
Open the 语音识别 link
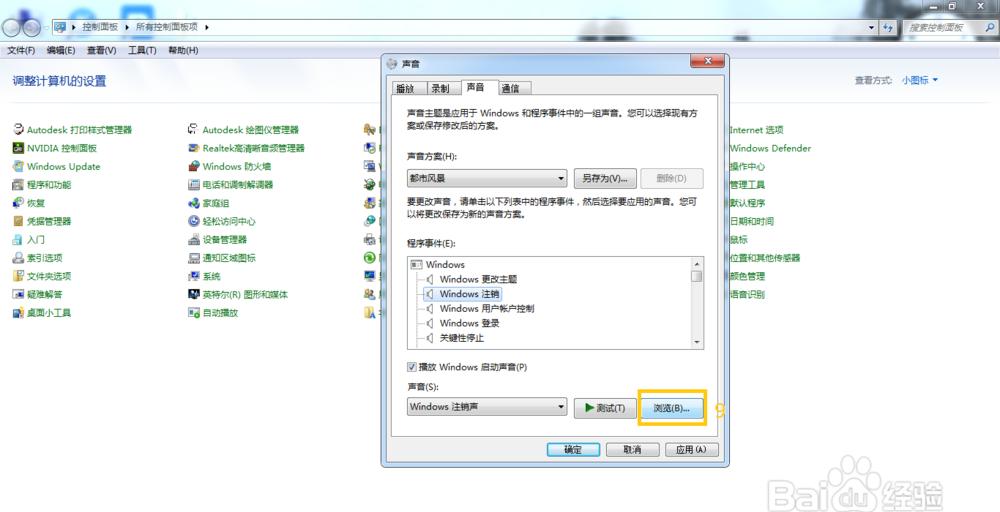pos(747,295)
